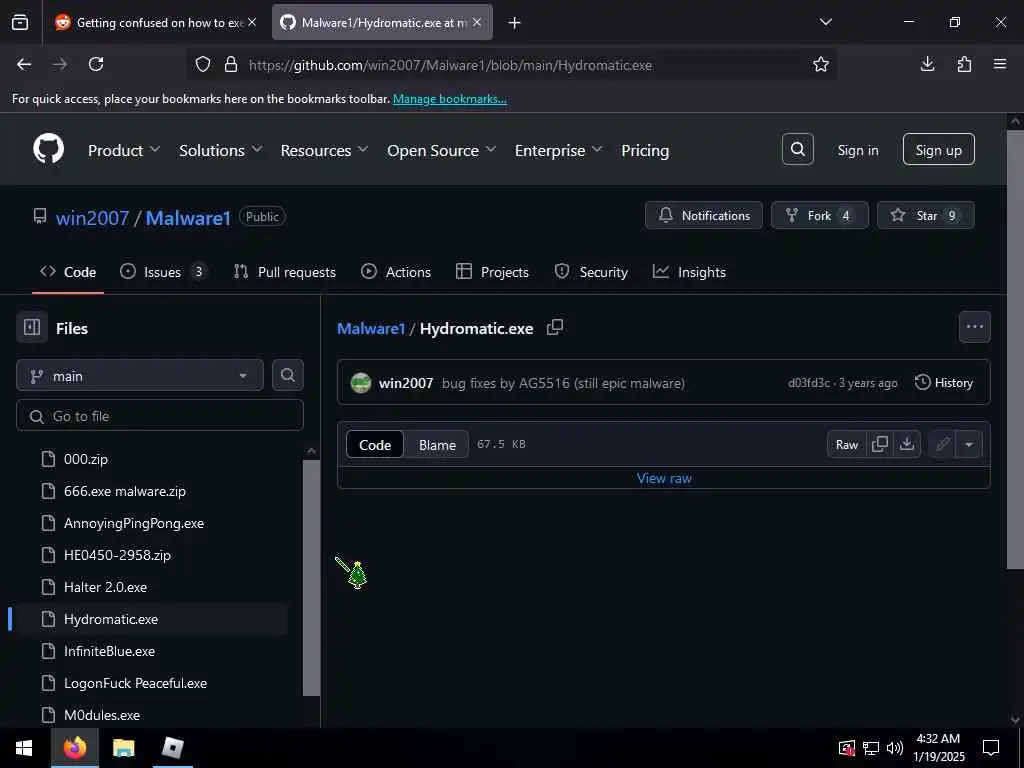Open File Explorer from taskbar
This screenshot has height=768, width=1024.
click(x=123, y=748)
